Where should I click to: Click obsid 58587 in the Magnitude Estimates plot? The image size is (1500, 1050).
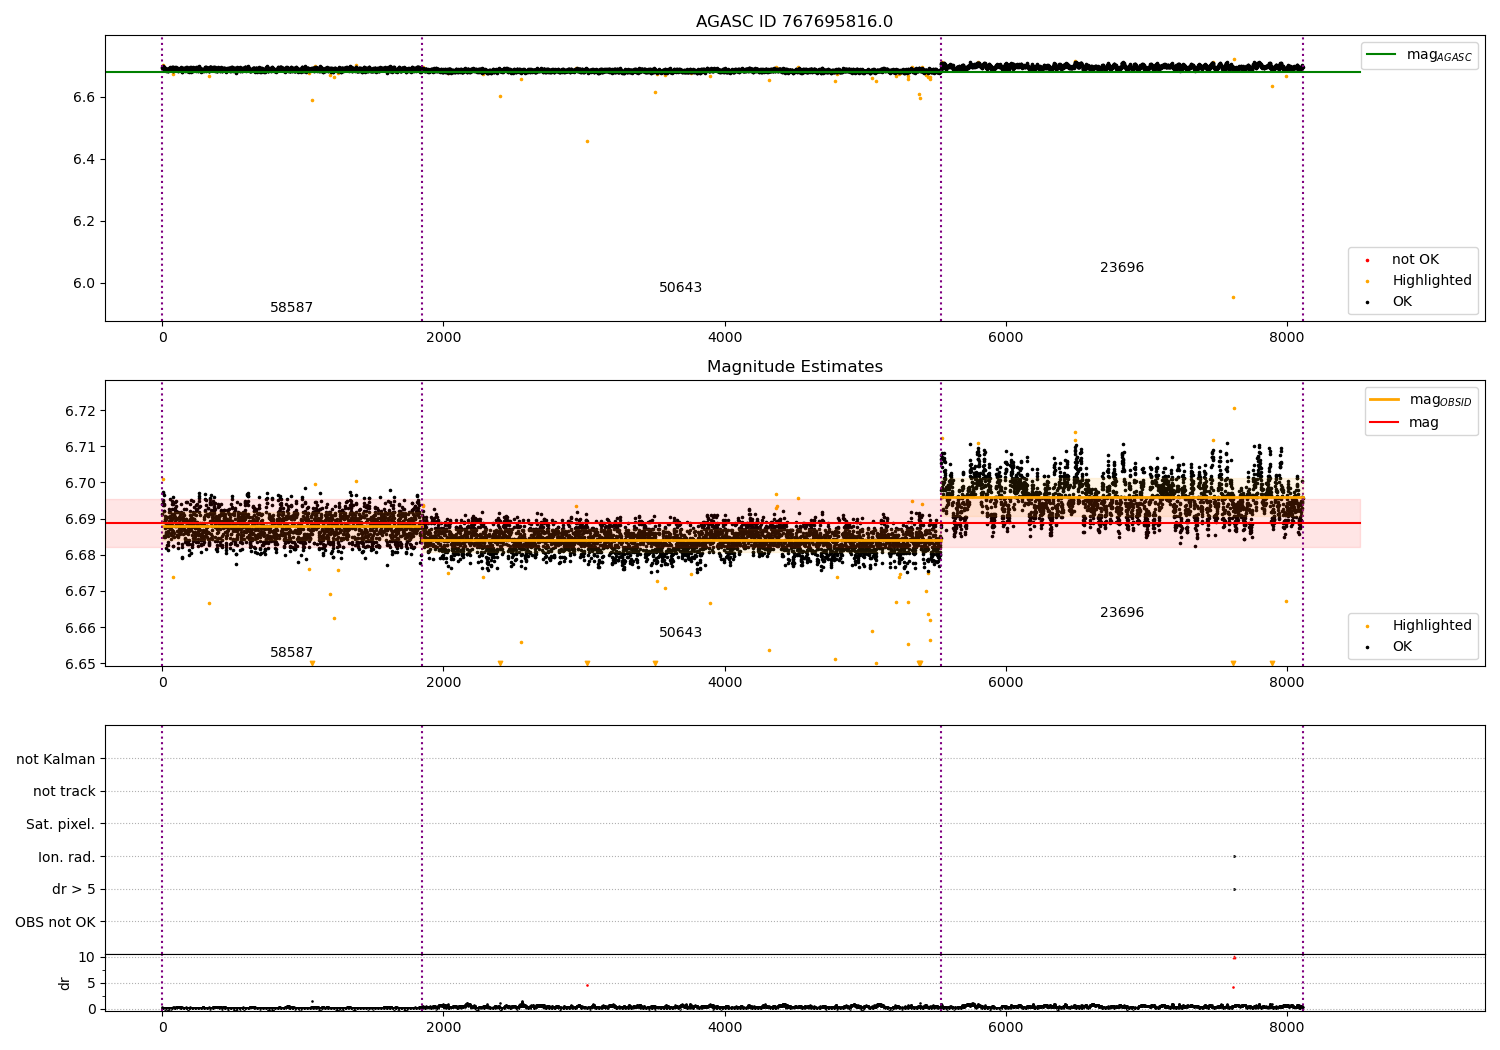pyautogui.click(x=291, y=653)
